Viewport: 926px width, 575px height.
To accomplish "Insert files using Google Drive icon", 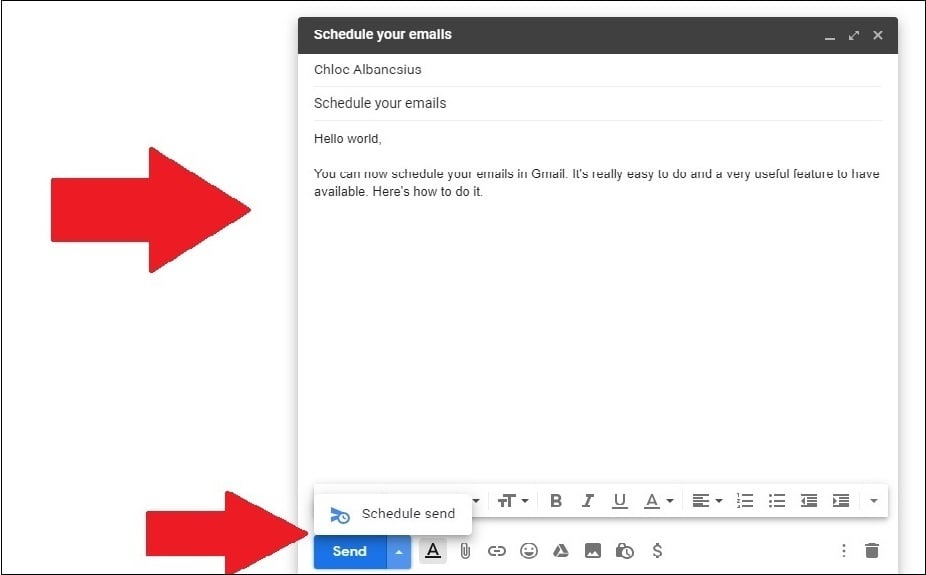I will click(x=561, y=551).
